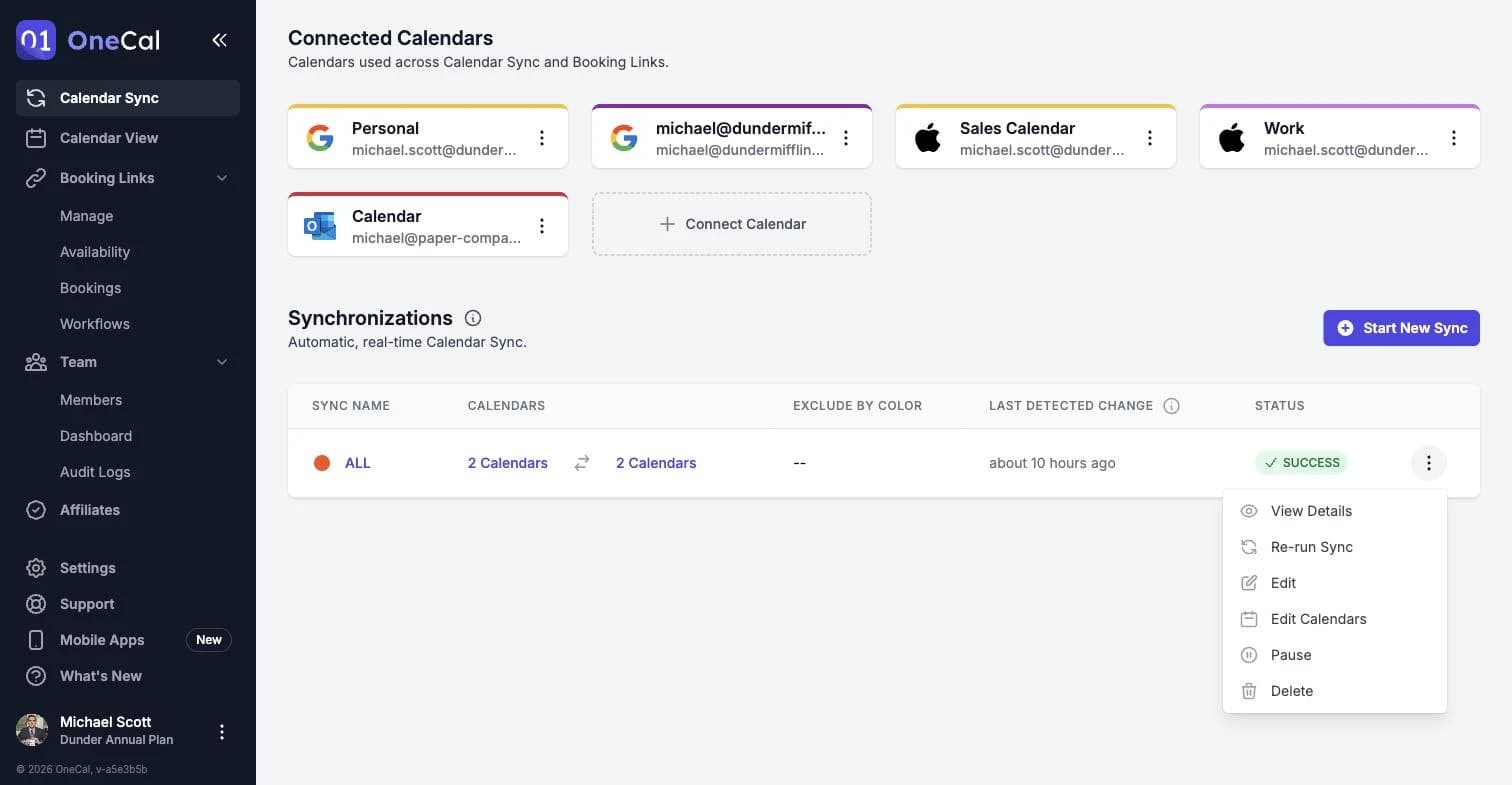Click Last Detected Change info icon
Image resolution: width=1512 pixels, height=785 pixels.
[1172, 406]
